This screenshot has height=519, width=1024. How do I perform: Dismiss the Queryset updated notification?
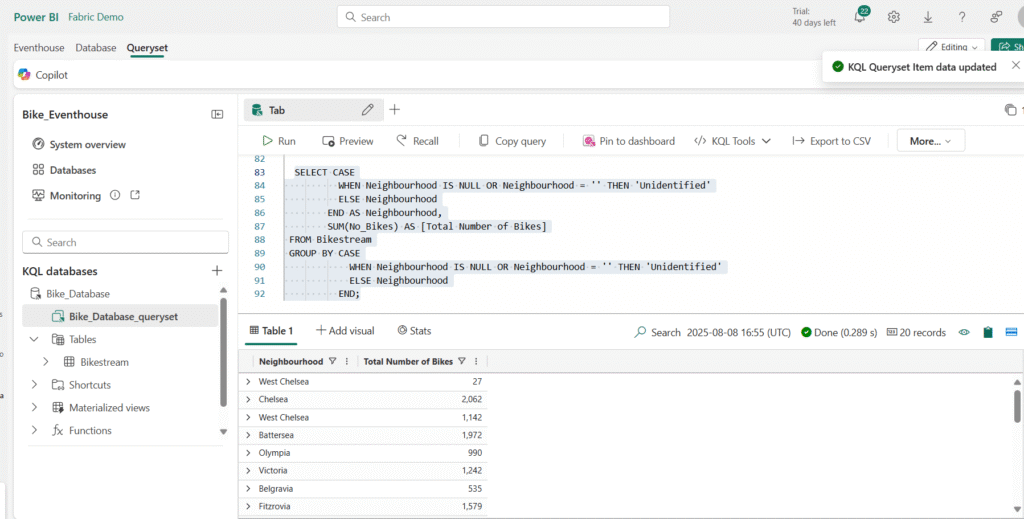click(x=1016, y=65)
